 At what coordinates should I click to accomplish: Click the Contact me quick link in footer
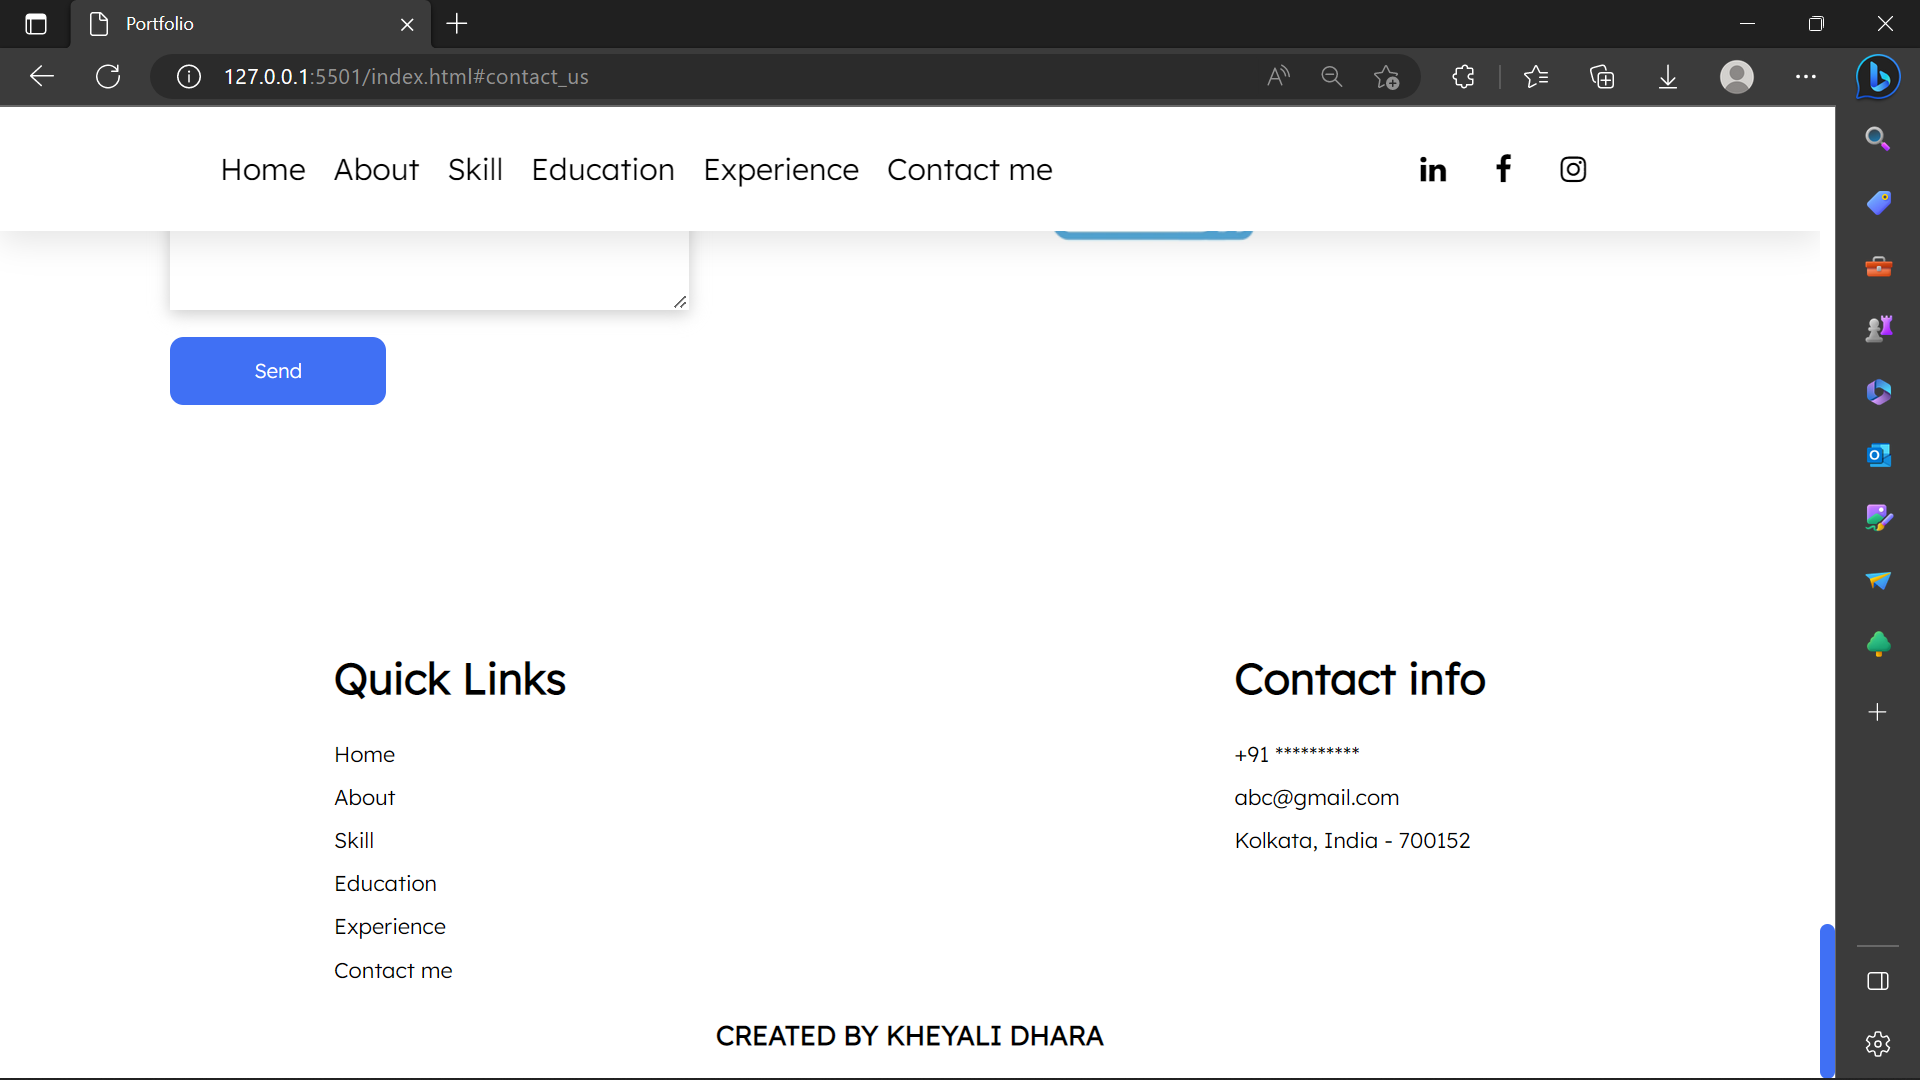click(x=393, y=970)
